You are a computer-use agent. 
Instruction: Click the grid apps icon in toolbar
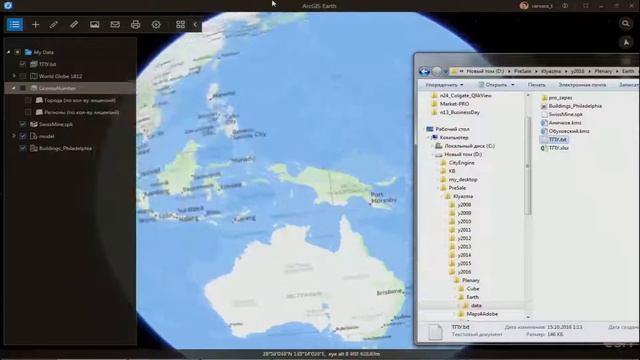pyautogui.click(x=180, y=24)
